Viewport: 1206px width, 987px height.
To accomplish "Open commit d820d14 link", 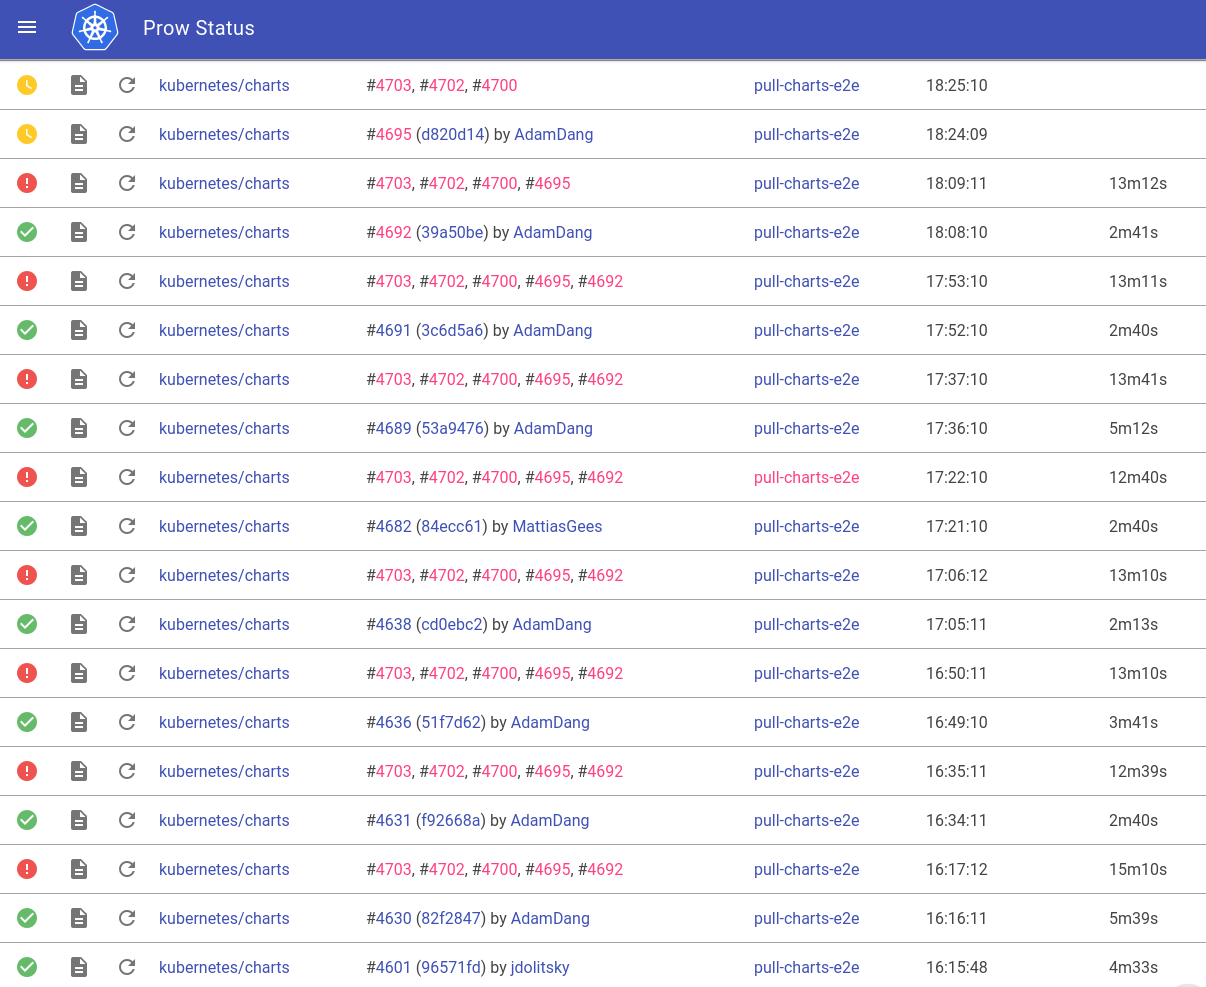I will tap(453, 134).
